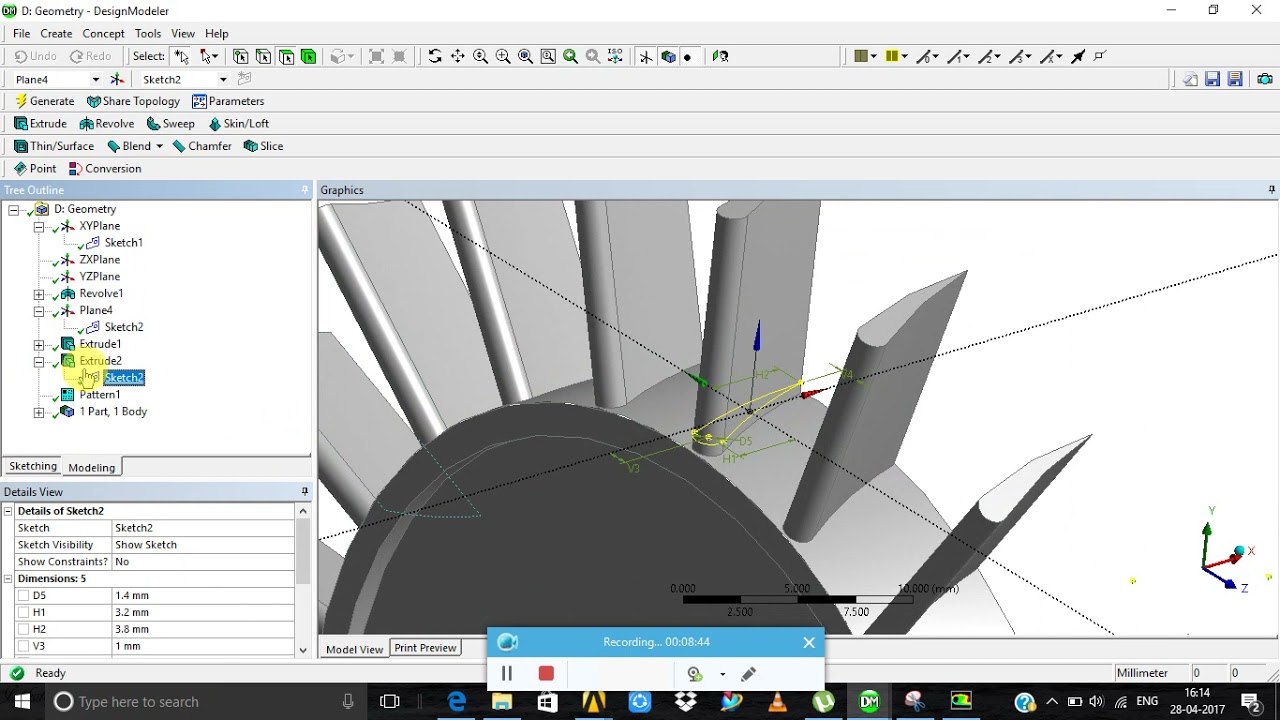This screenshot has height=720, width=1280.
Task: Expand the Revolve1 tree node
Action: pyautogui.click(x=39, y=294)
